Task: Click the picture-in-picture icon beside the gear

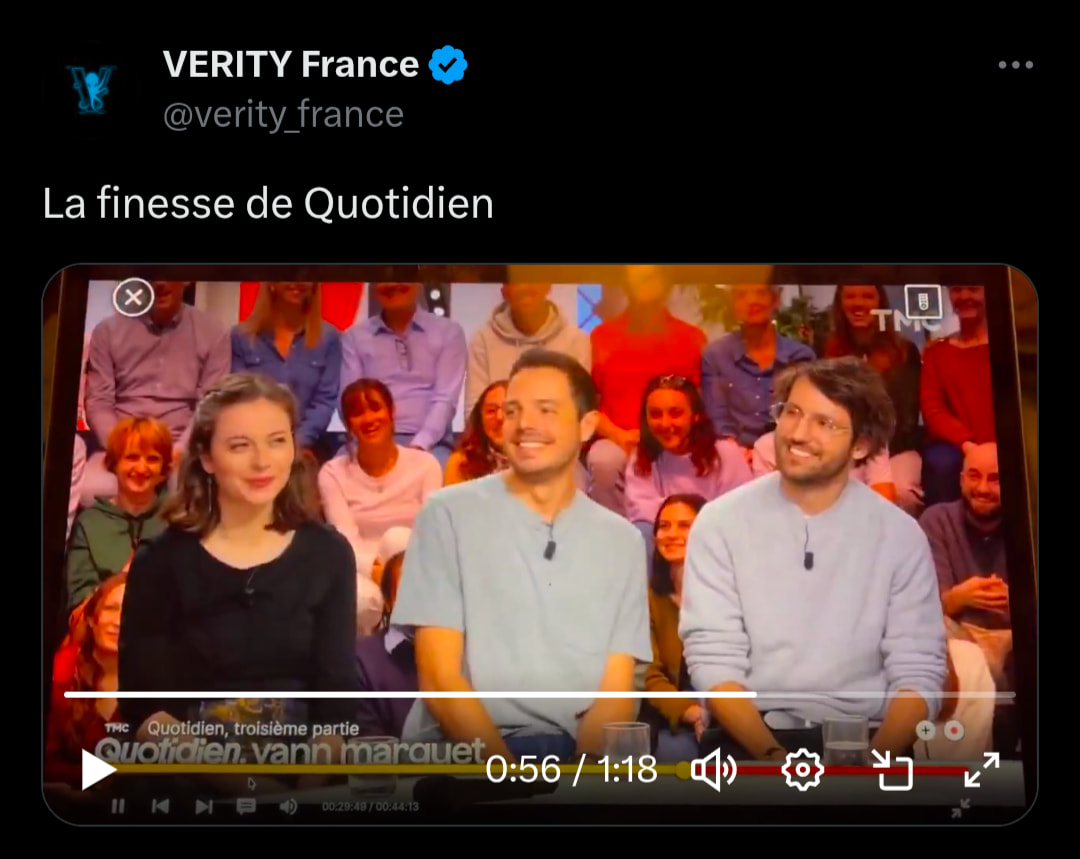Action: 893,769
